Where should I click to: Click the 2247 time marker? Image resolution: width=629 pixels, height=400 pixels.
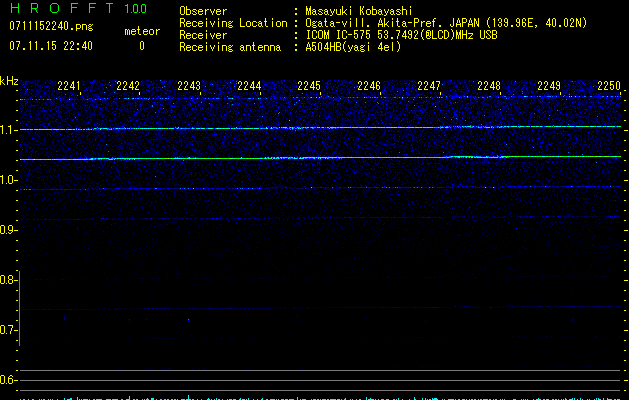click(x=429, y=87)
